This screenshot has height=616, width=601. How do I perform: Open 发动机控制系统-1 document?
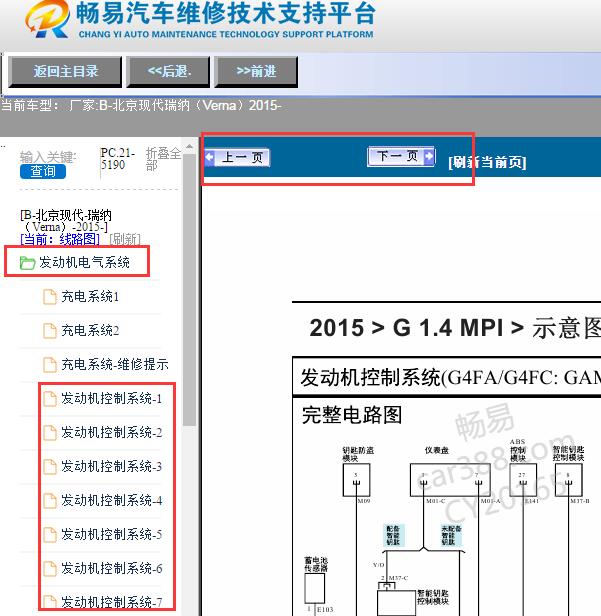112,398
